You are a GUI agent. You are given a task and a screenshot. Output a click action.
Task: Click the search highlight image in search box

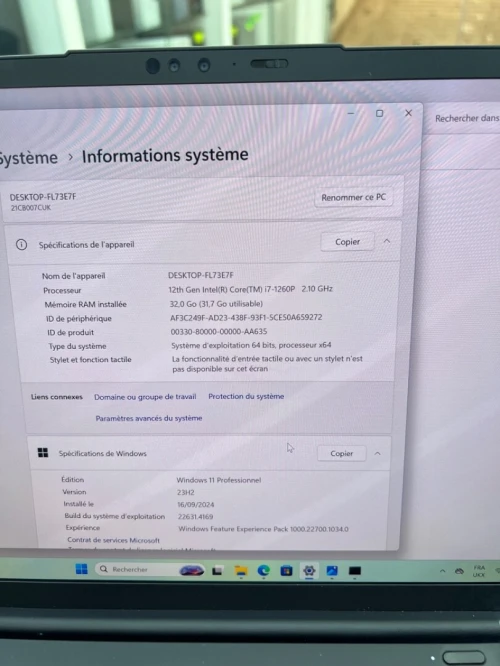coord(191,570)
